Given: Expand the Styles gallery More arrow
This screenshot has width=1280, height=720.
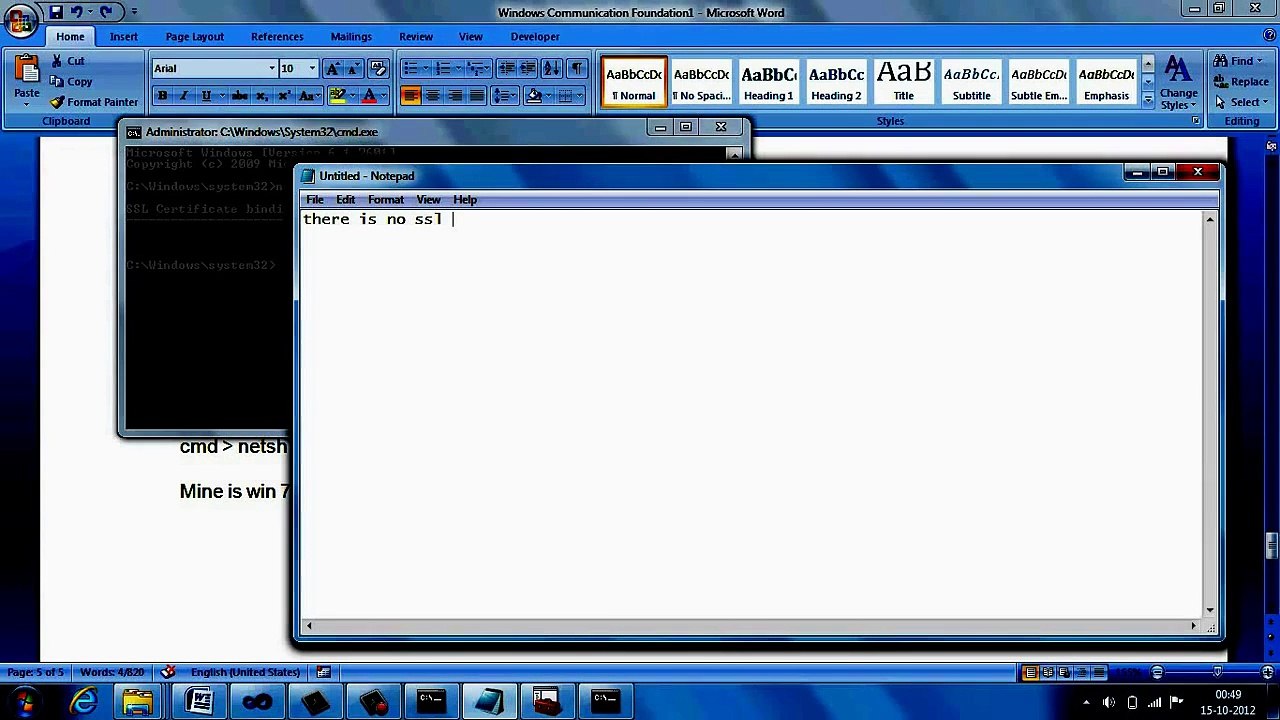Looking at the screenshot, I should (x=1148, y=100).
